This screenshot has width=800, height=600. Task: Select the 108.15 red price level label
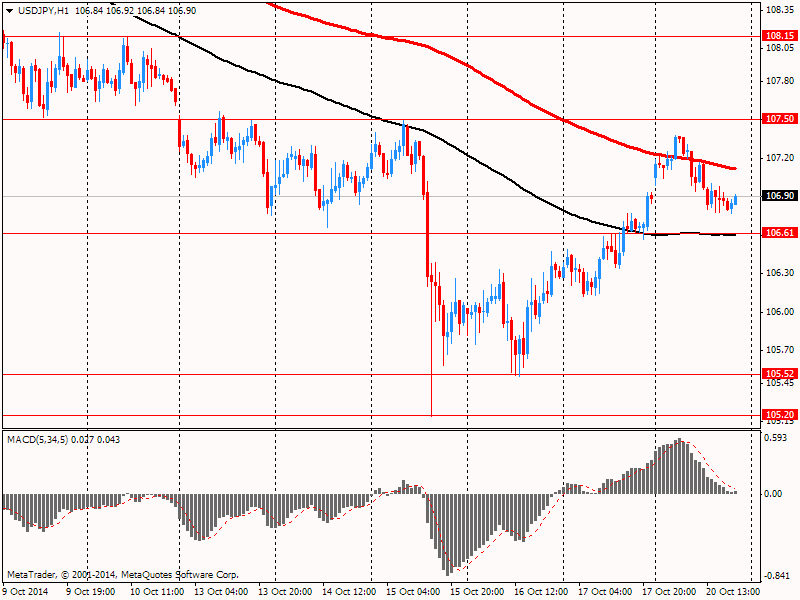[x=780, y=36]
